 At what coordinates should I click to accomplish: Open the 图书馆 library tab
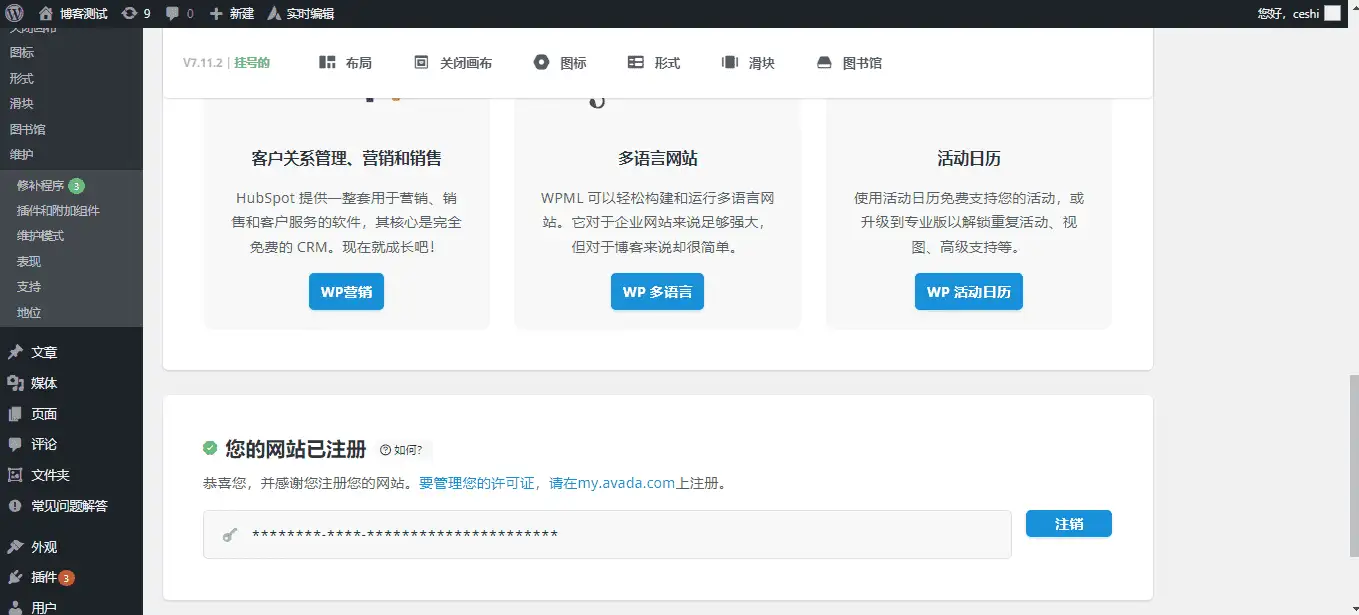coord(850,63)
